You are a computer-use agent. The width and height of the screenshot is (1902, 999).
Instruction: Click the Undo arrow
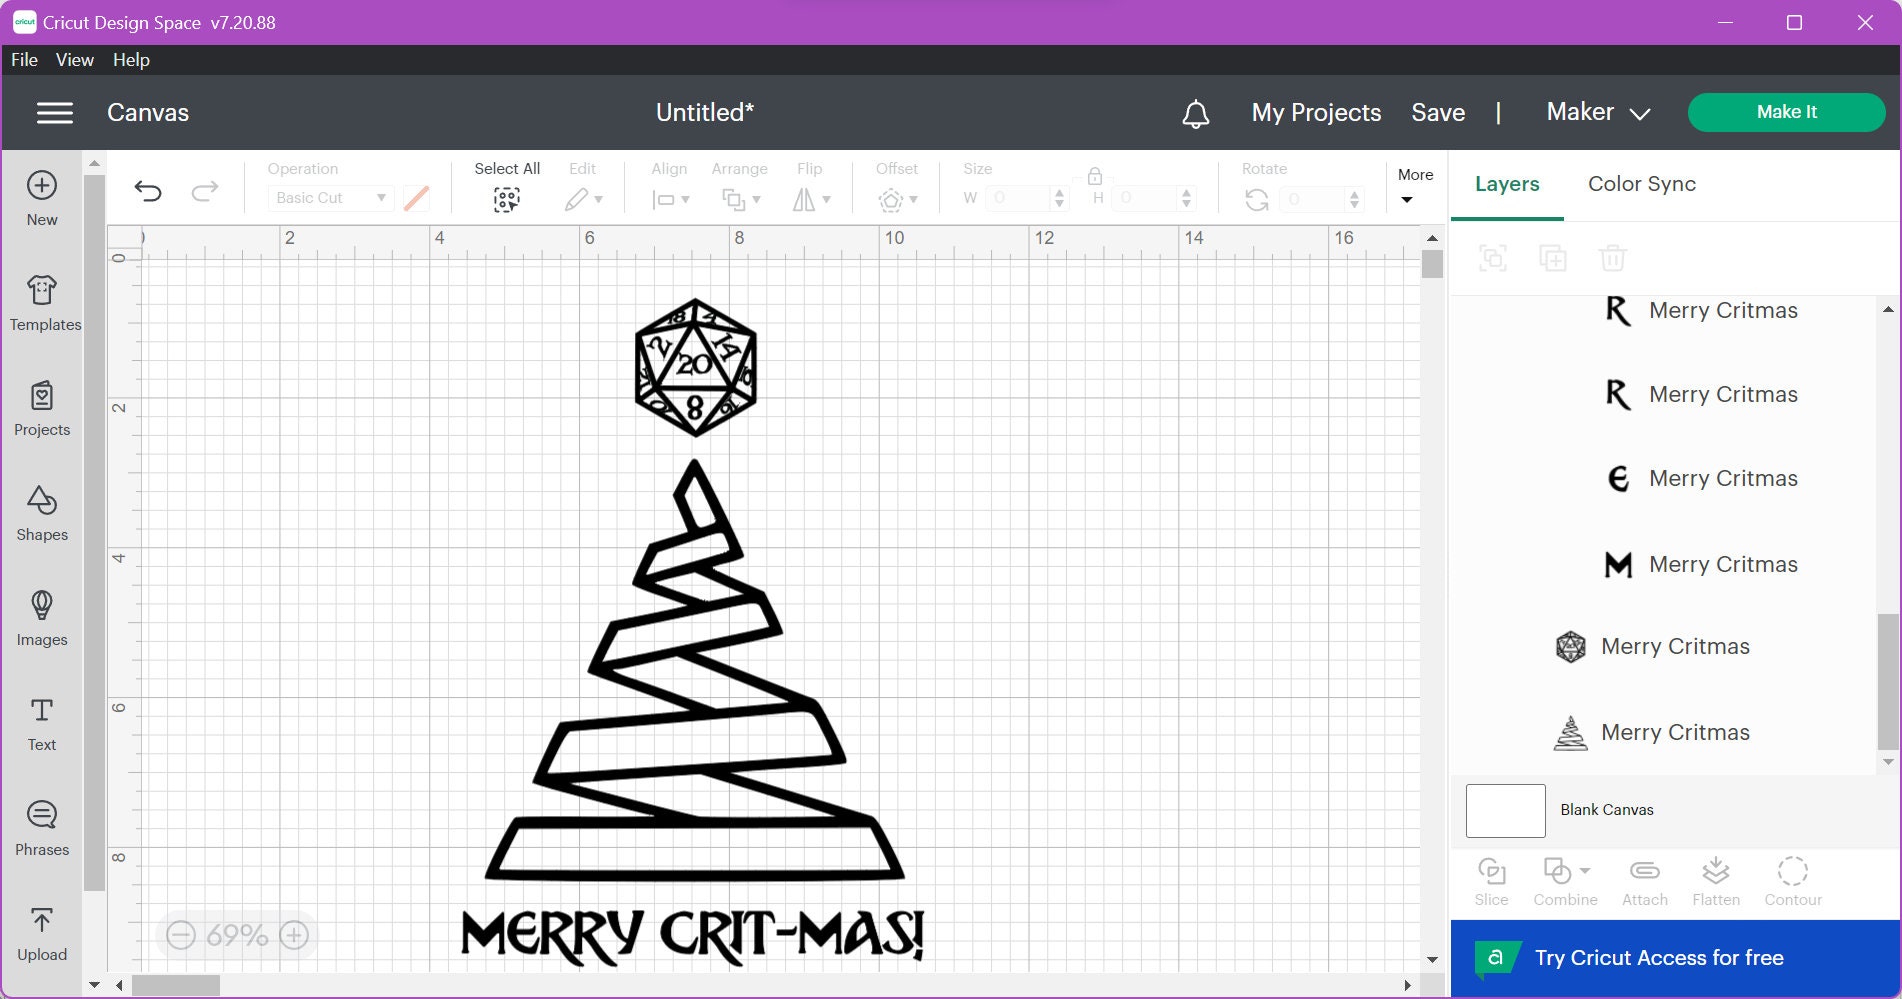149,190
